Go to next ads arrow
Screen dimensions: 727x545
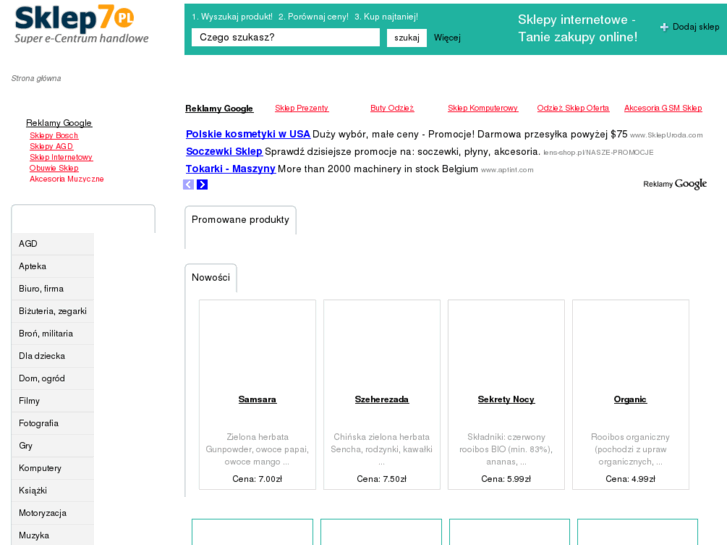pos(202,185)
